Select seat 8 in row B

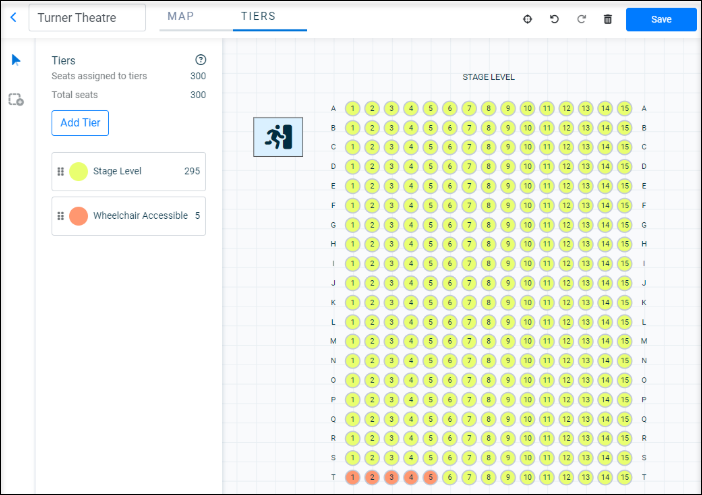pos(488,128)
